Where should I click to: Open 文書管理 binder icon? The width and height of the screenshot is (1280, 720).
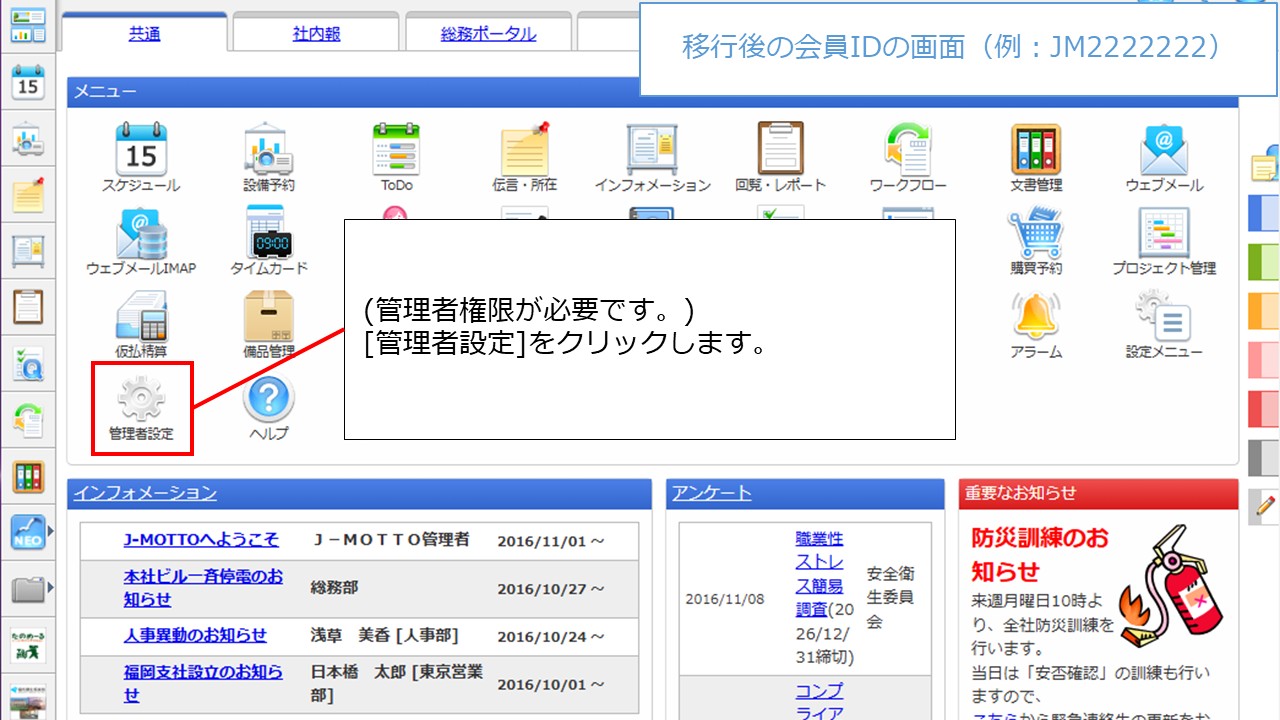(x=1035, y=151)
